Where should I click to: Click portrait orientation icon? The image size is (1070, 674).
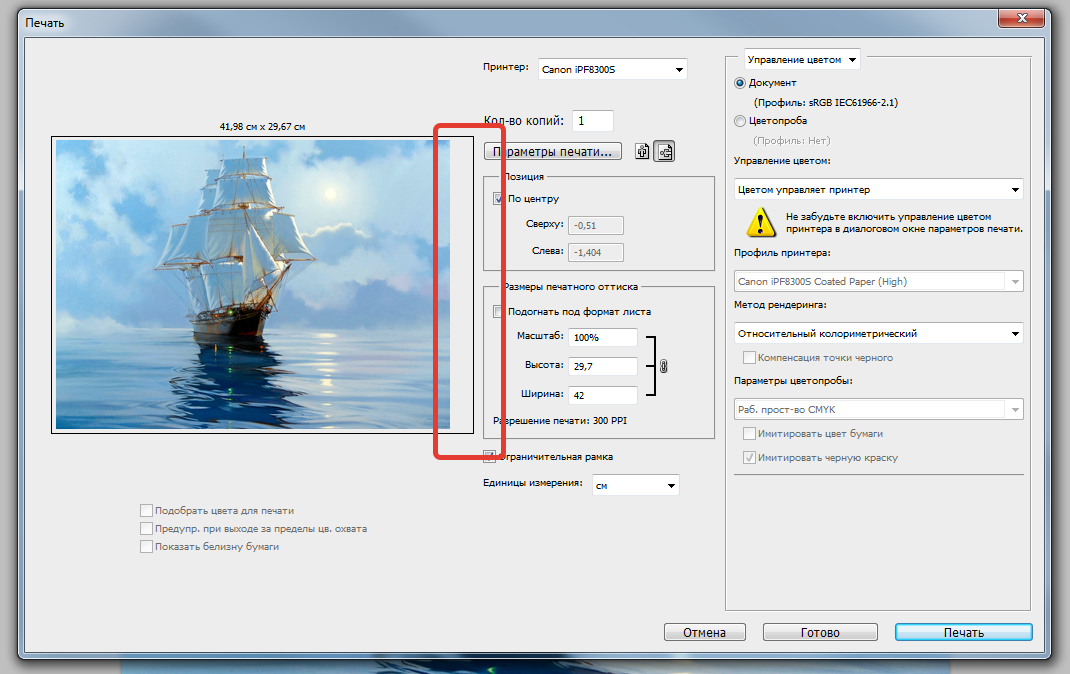coord(642,151)
